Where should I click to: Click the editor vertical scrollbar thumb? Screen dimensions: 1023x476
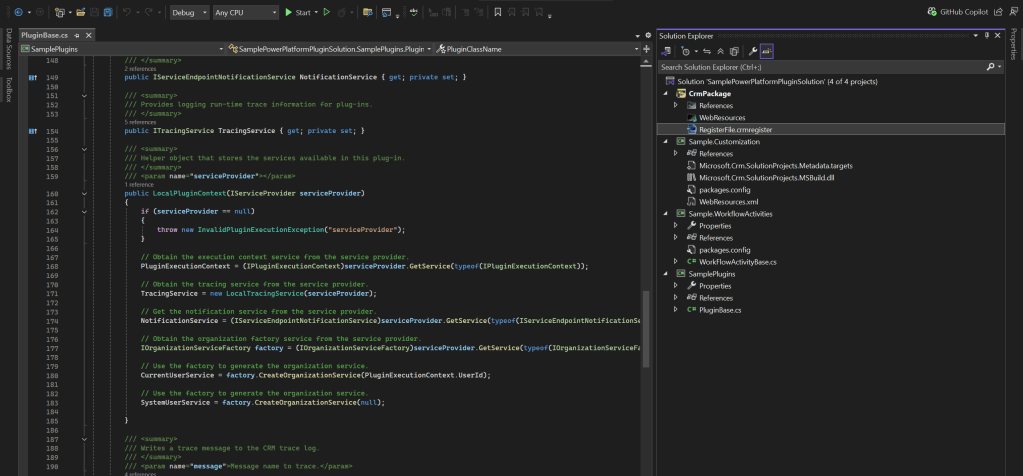(x=645, y=330)
